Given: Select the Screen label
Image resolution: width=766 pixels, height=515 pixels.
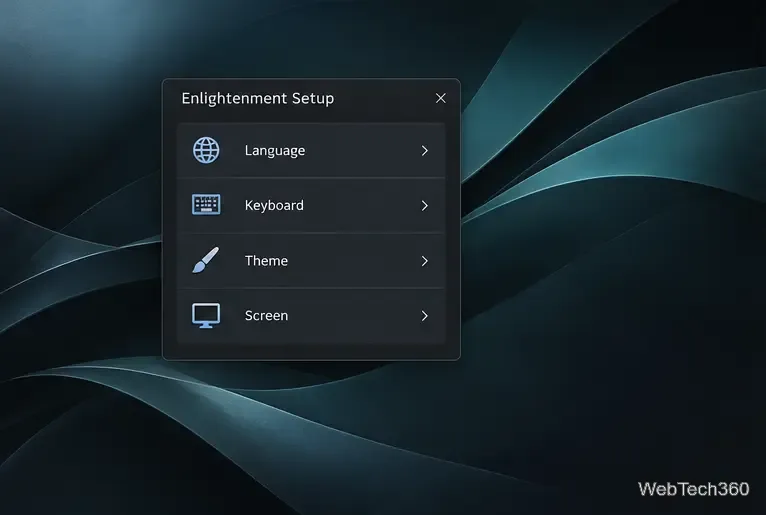Looking at the screenshot, I should coord(266,316).
